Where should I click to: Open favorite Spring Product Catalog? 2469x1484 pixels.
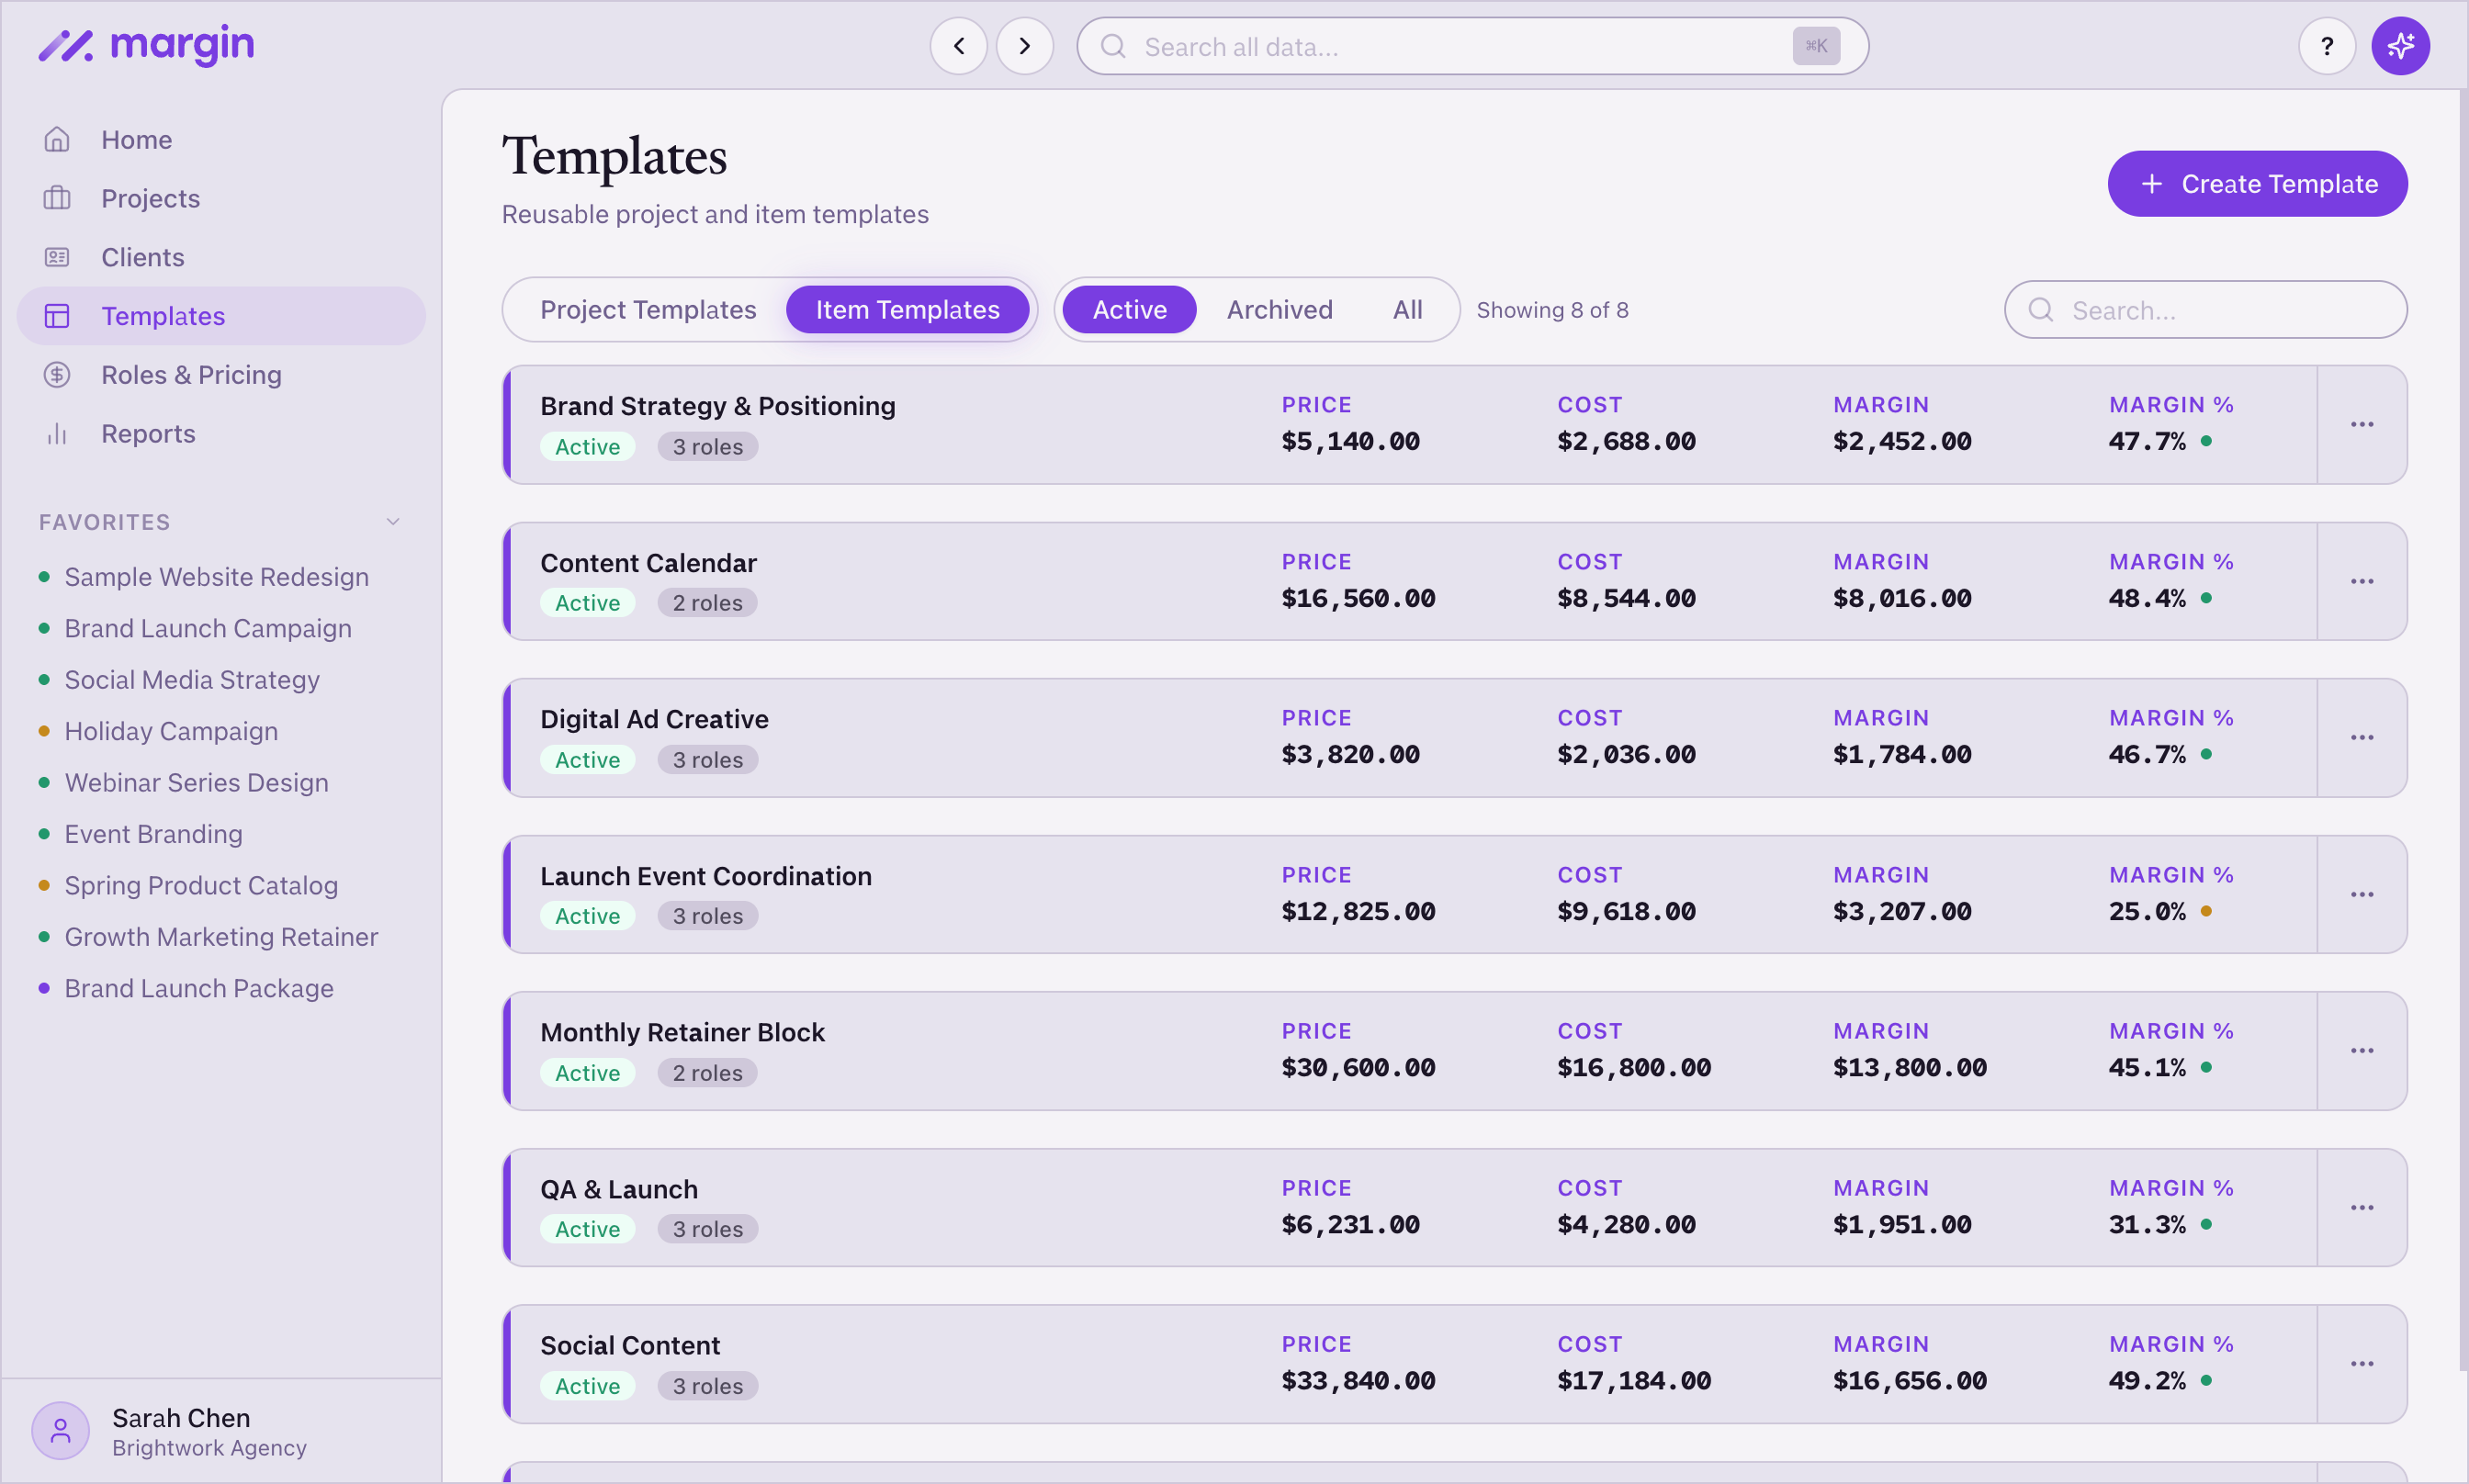[201, 885]
